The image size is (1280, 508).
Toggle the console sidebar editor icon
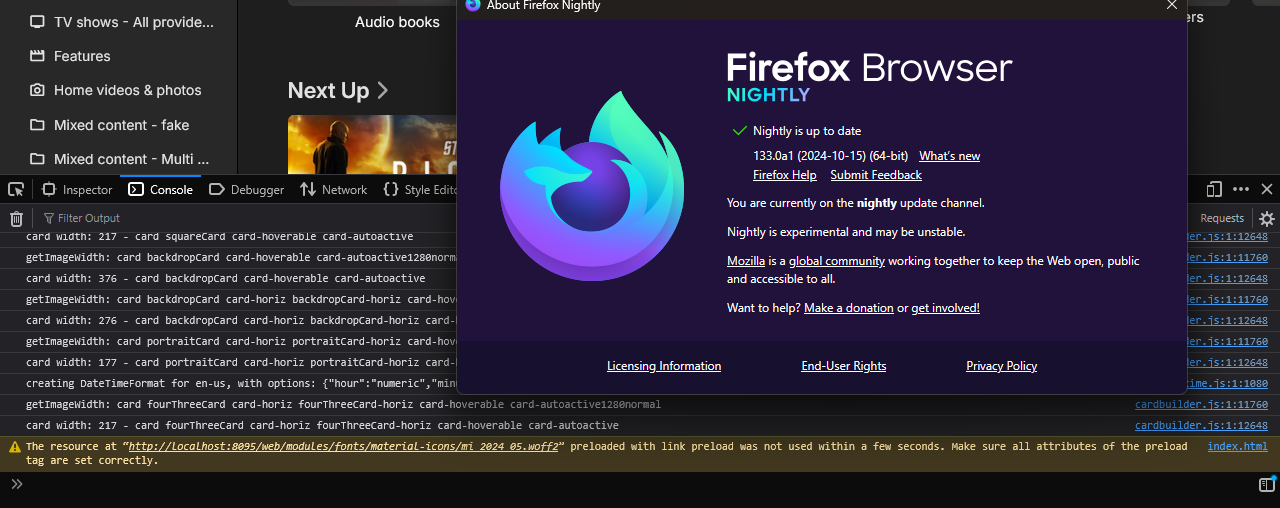coord(1267,485)
